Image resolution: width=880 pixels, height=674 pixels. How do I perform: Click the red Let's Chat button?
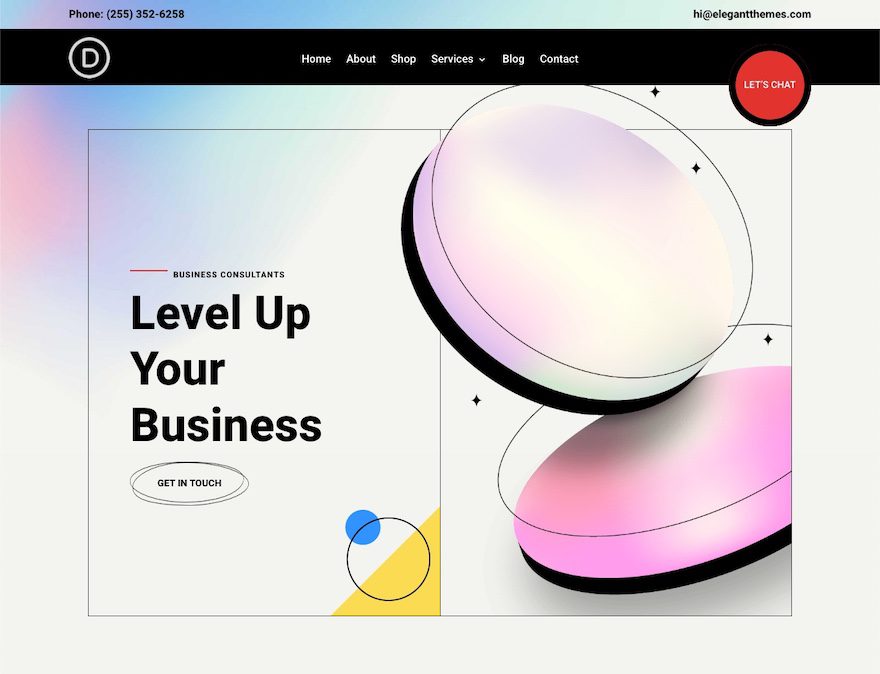769,85
